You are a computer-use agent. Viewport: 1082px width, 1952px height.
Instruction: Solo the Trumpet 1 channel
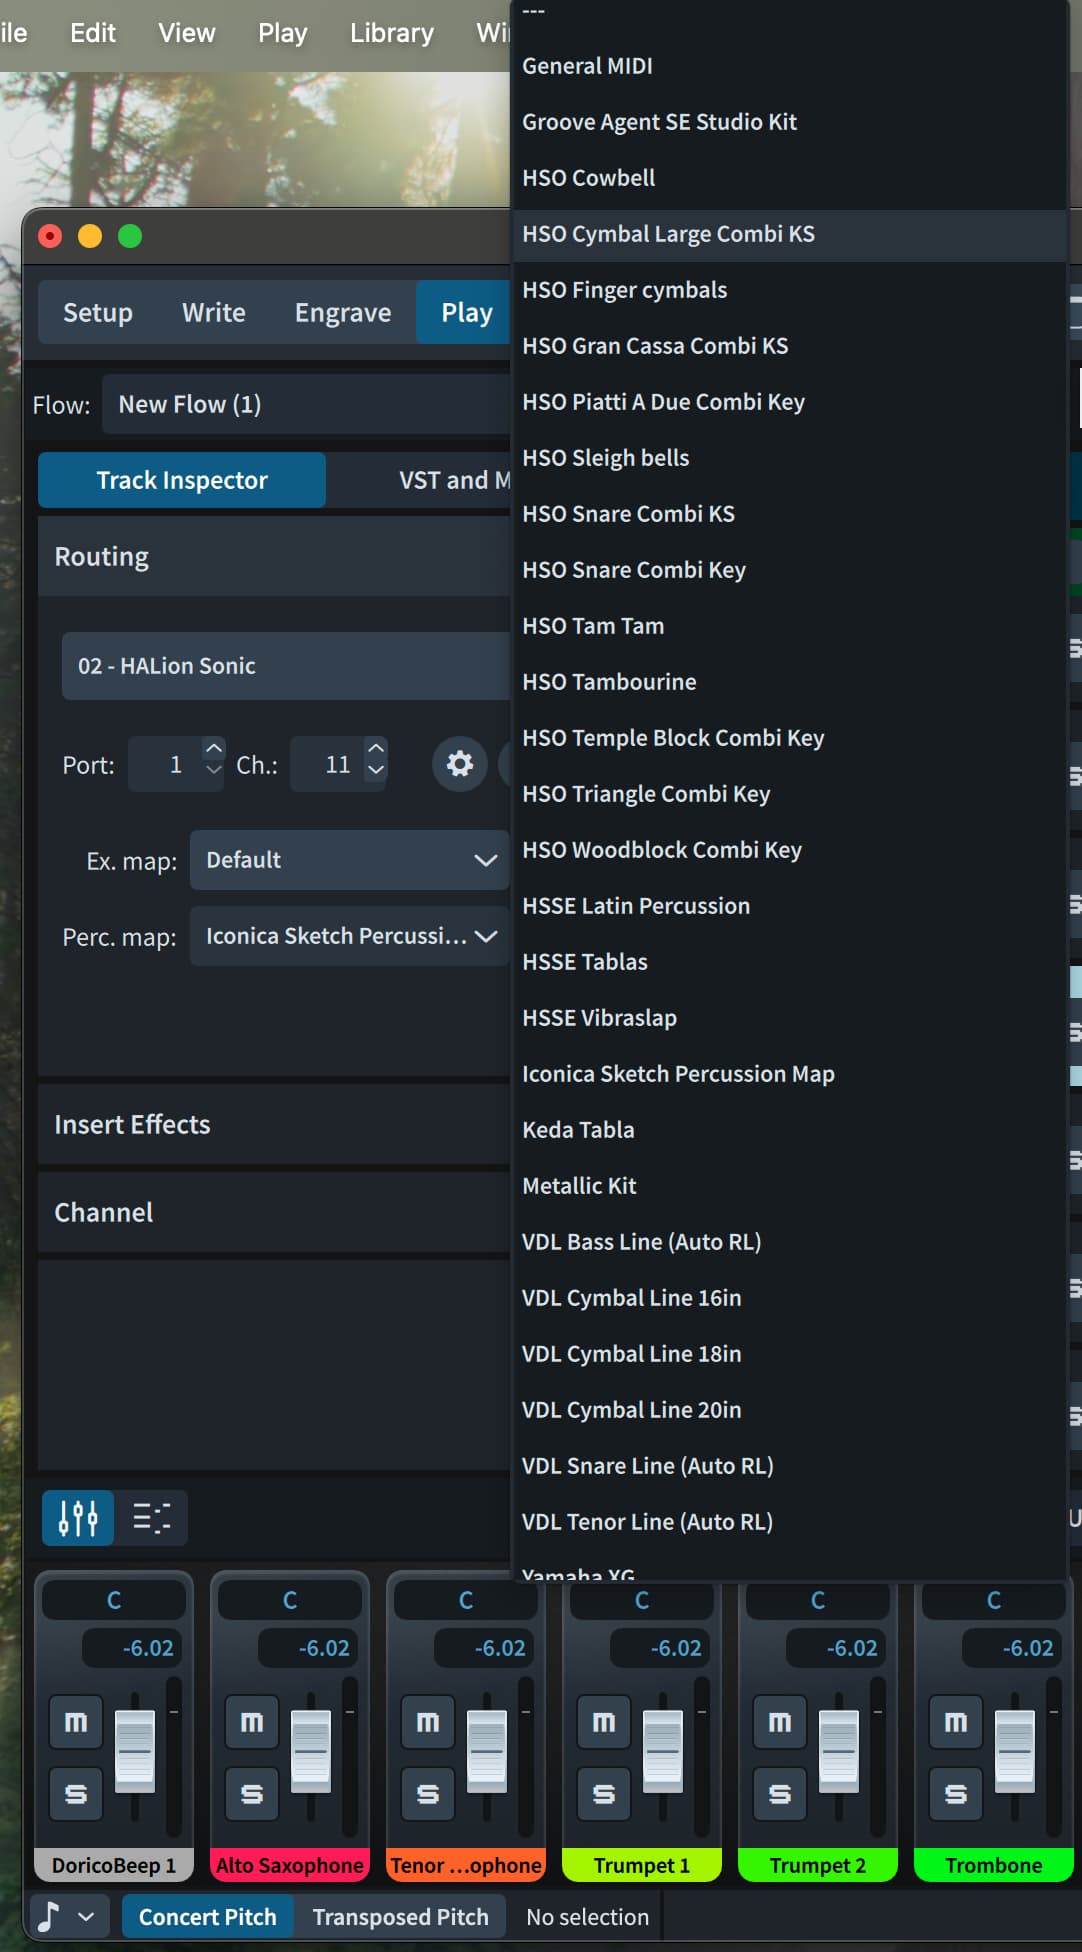[x=604, y=1794]
